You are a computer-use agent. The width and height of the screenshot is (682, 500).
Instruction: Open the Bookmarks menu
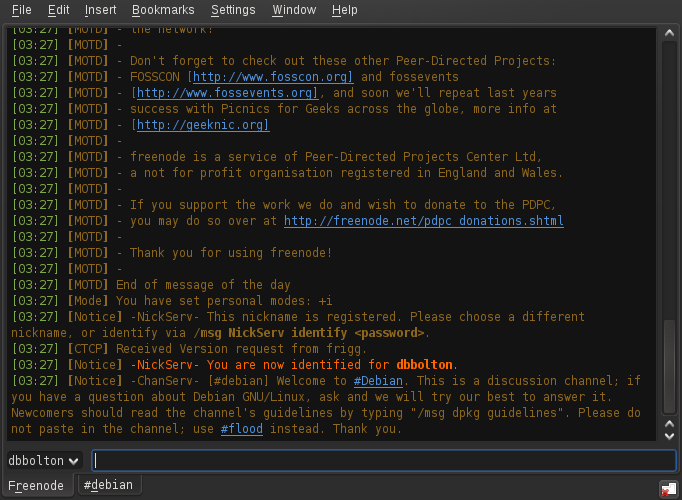coord(163,10)
